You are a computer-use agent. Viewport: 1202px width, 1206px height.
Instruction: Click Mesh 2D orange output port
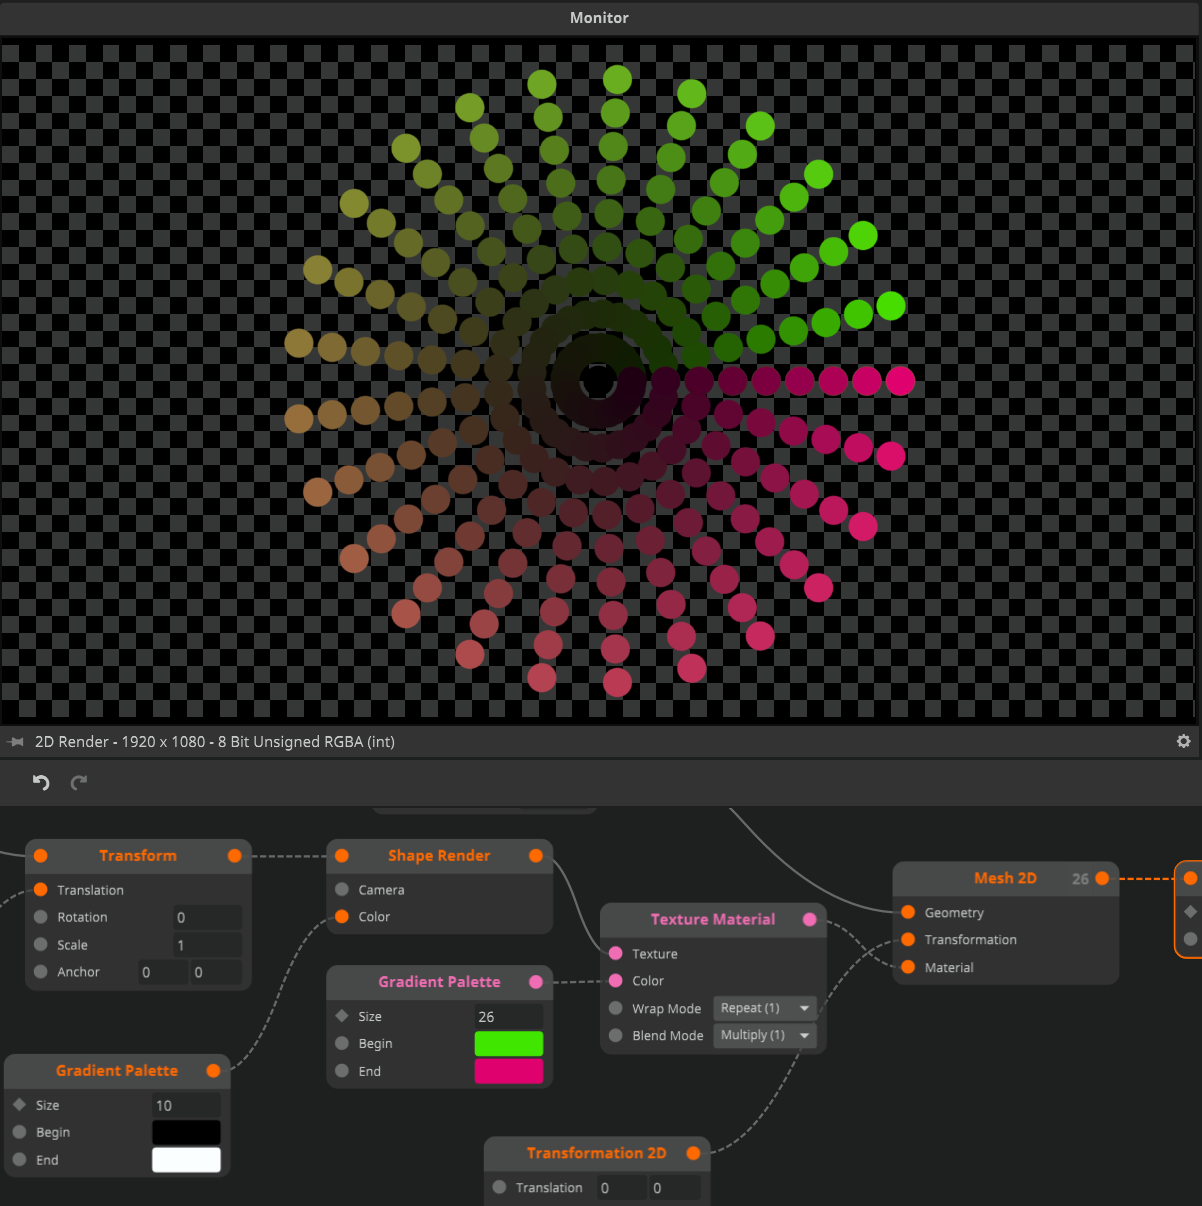pos(1102,878)
